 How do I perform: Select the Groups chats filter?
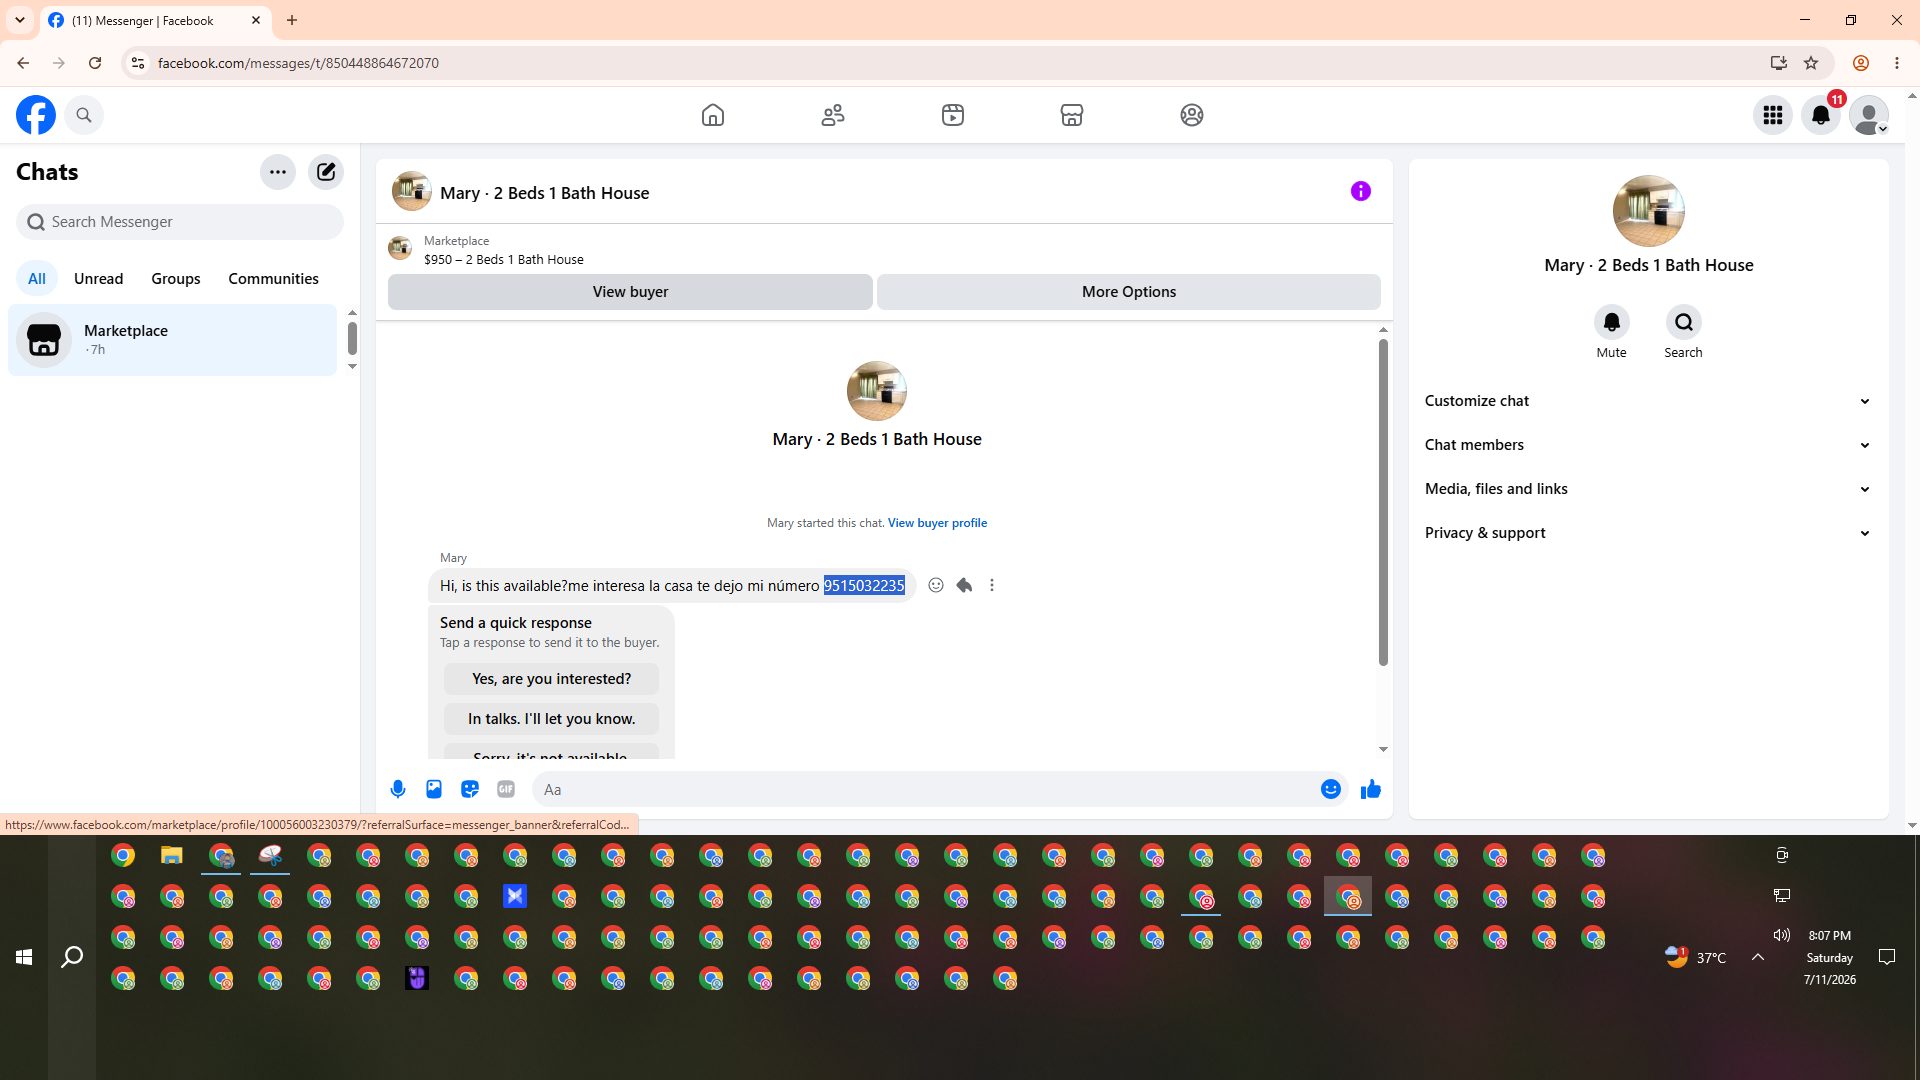point(176,279)
